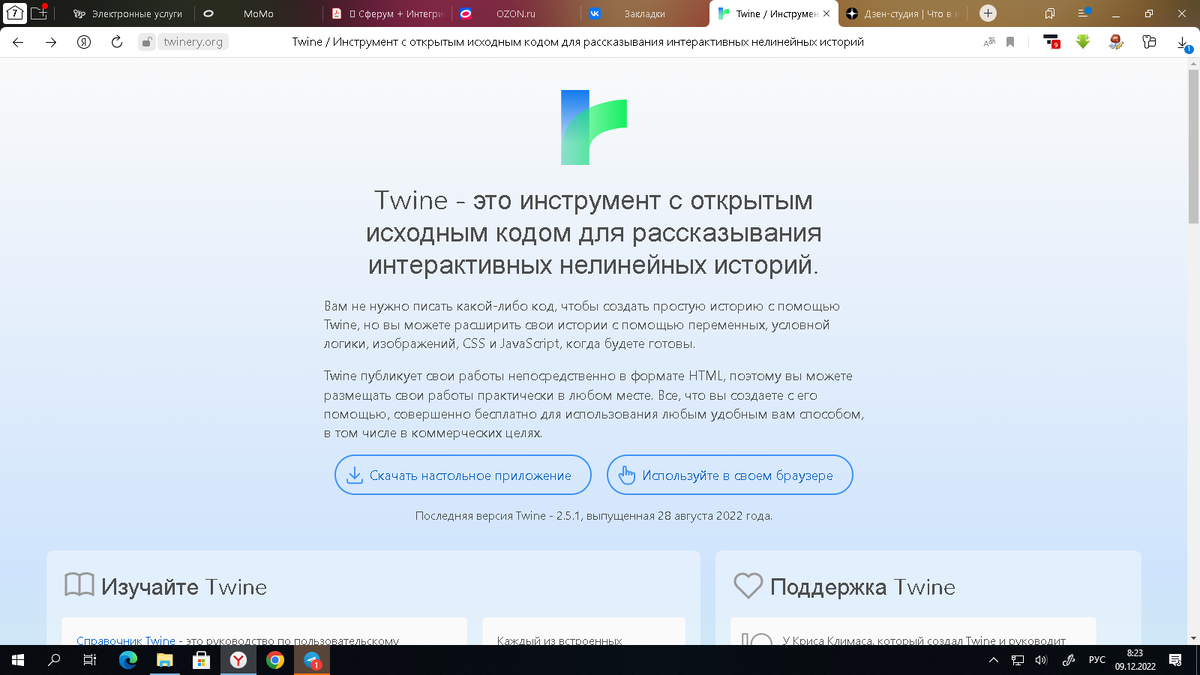1200x675 pixels.
Task: Open the ad blocker extension with red badge
Action: tap(1051, 42)
